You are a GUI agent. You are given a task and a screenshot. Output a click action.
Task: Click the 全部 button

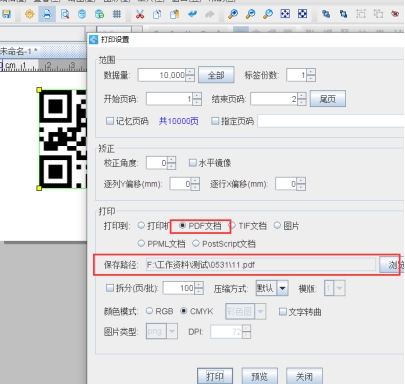click(x=216, y=75)
